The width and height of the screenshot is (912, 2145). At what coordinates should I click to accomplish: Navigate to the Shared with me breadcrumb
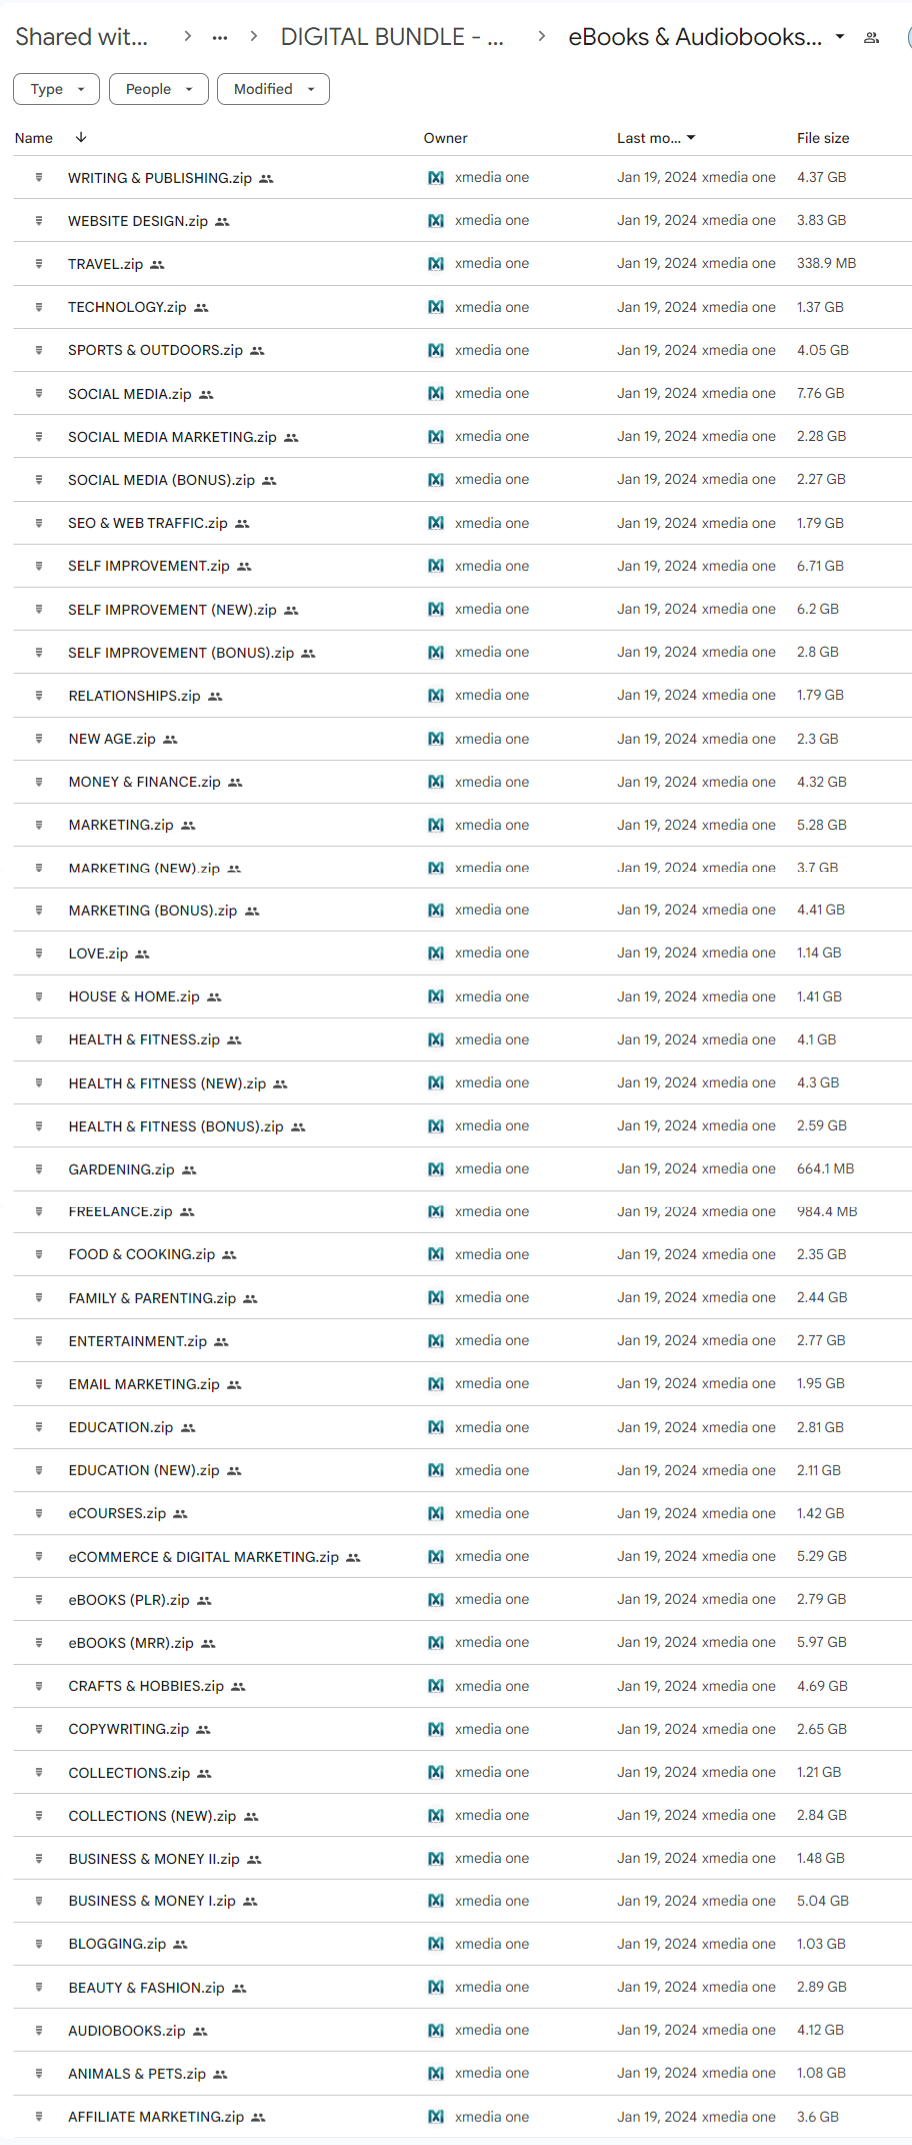click(82, 37)
